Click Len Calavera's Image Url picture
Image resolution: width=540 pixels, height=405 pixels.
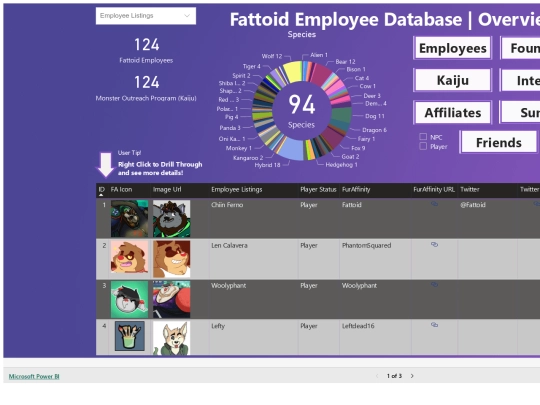[x=172, y=259]
